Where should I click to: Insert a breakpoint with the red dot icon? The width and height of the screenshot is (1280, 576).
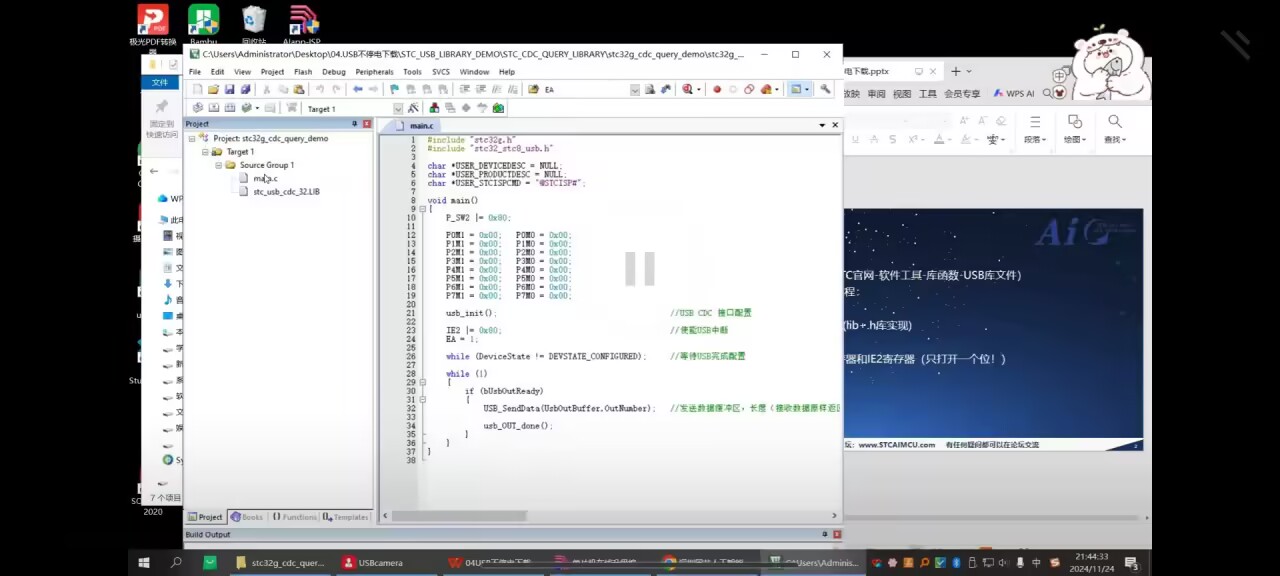(x=716, y=89)
